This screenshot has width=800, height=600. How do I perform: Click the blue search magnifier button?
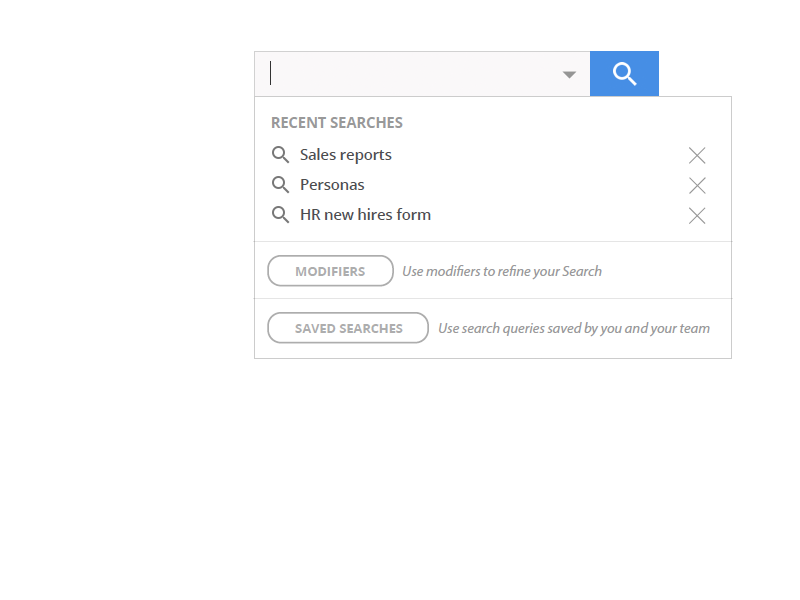click(624, 74)
